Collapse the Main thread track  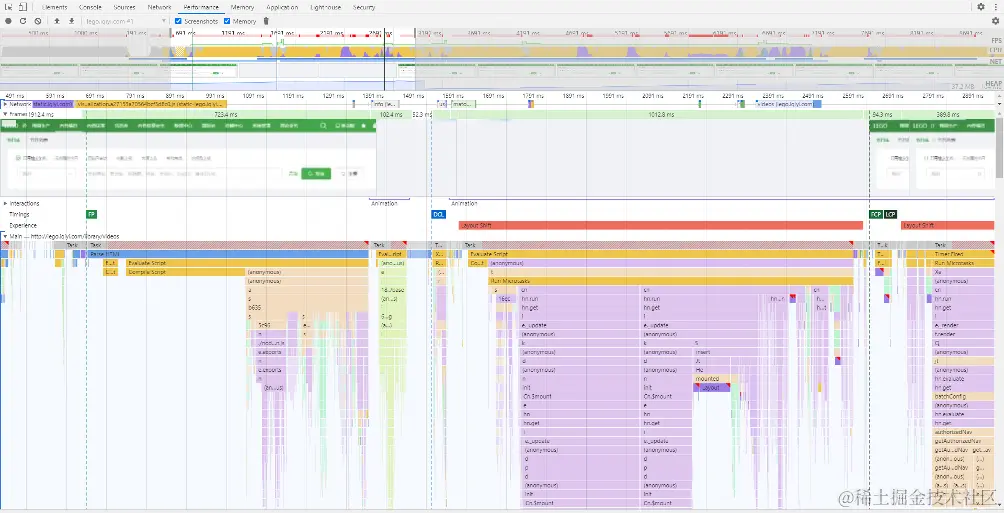5,236
